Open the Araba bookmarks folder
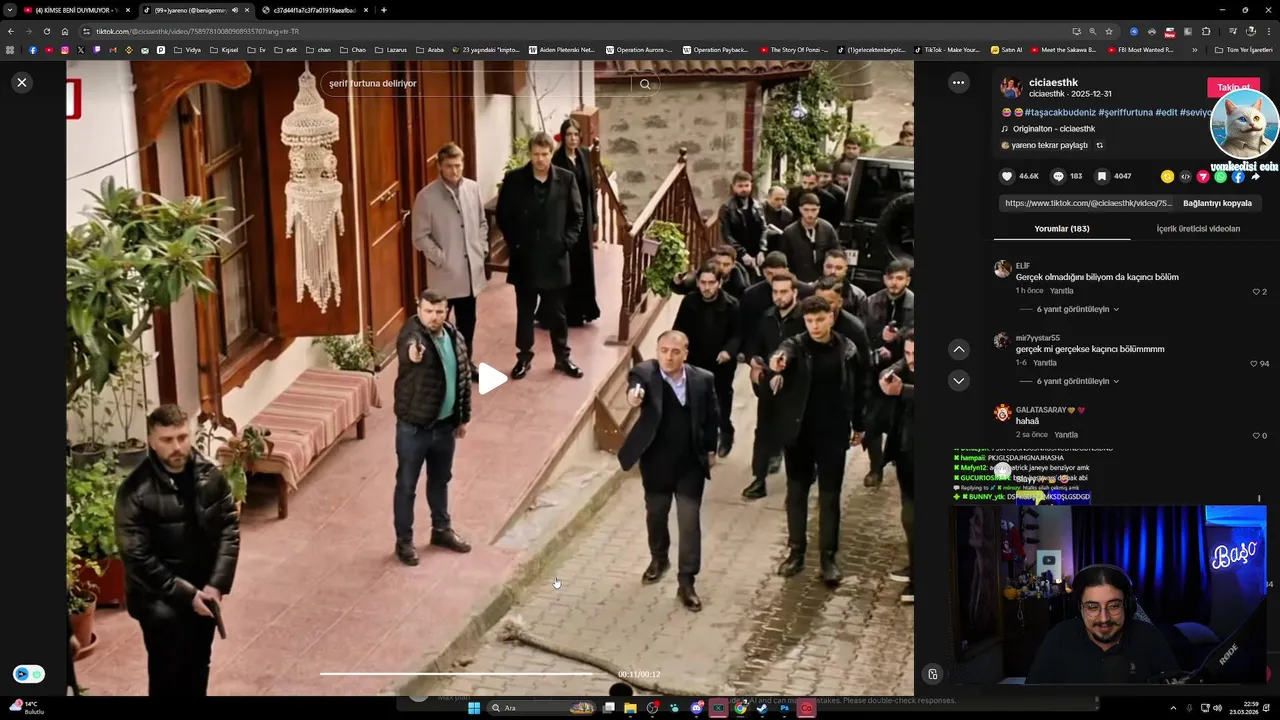Image resolution: width=1280 pixels, height=720 pixels. point(428,50)
